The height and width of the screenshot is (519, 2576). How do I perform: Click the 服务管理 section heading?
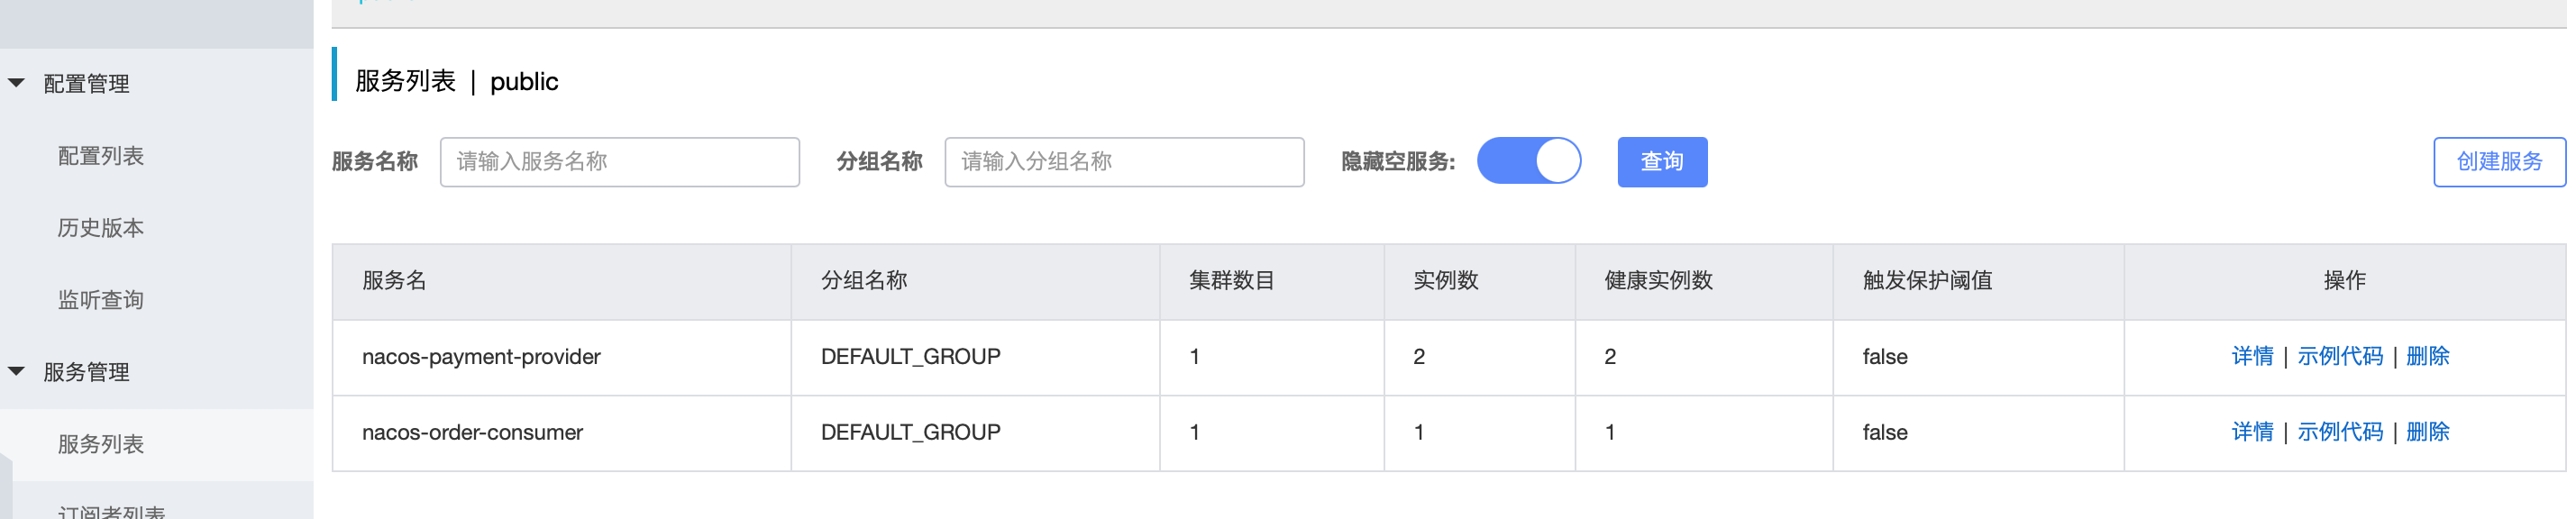pos(87,372)
